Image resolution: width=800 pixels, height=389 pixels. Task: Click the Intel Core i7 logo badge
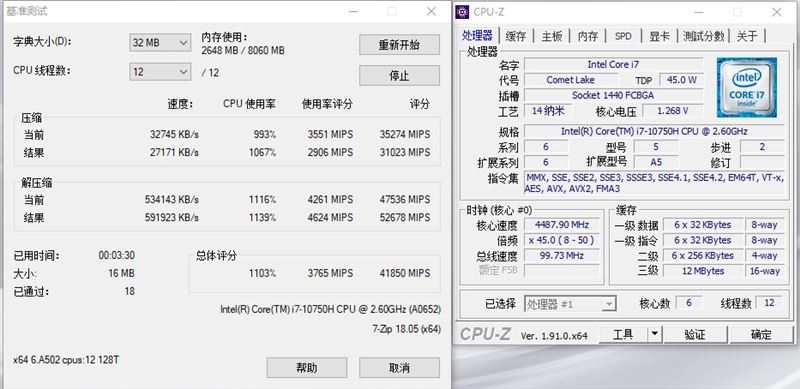(746, 87)
